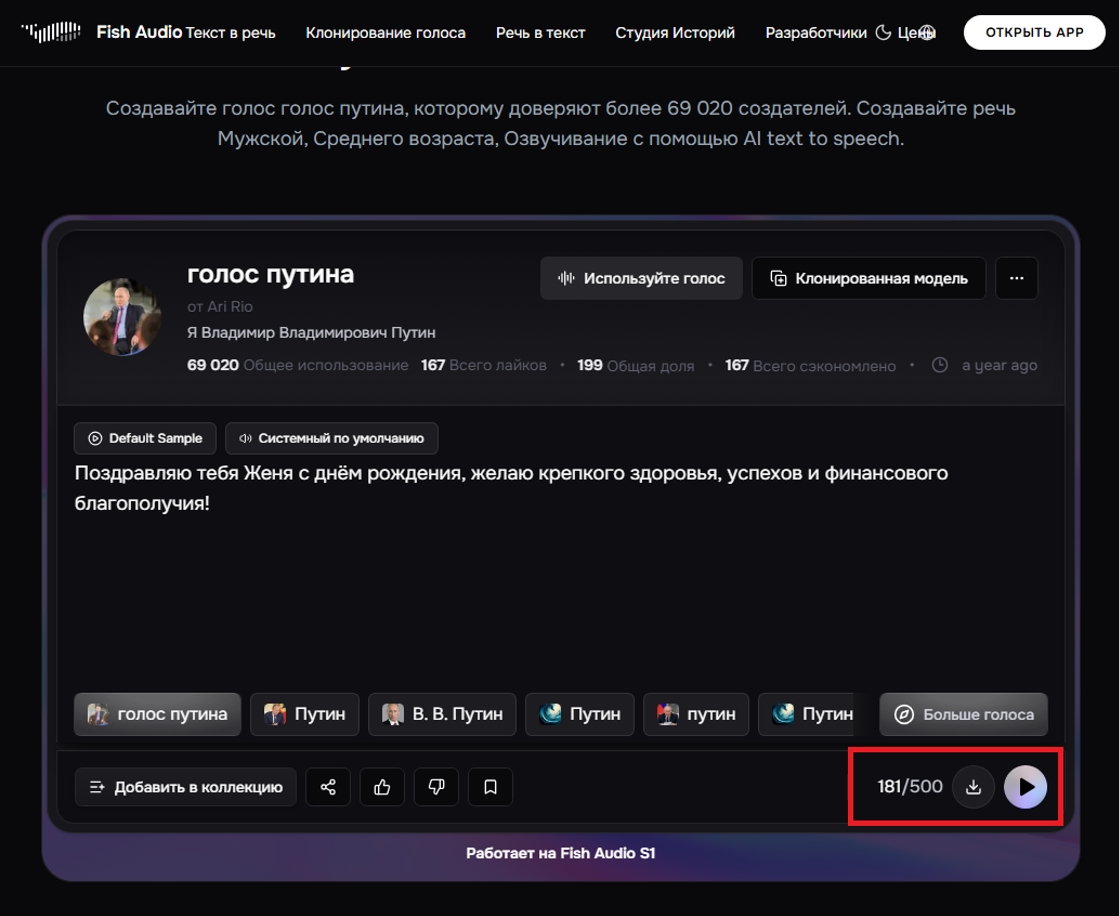The image size is (1119, 916).
Task: Click the ОТКРЫТЬ APP button
Action: tap(1034, 32)
